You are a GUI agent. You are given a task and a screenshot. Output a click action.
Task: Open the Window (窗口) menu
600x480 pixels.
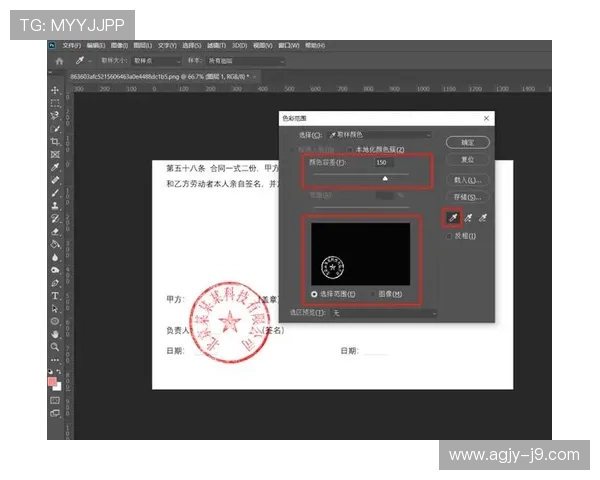[x=289, y=46]
